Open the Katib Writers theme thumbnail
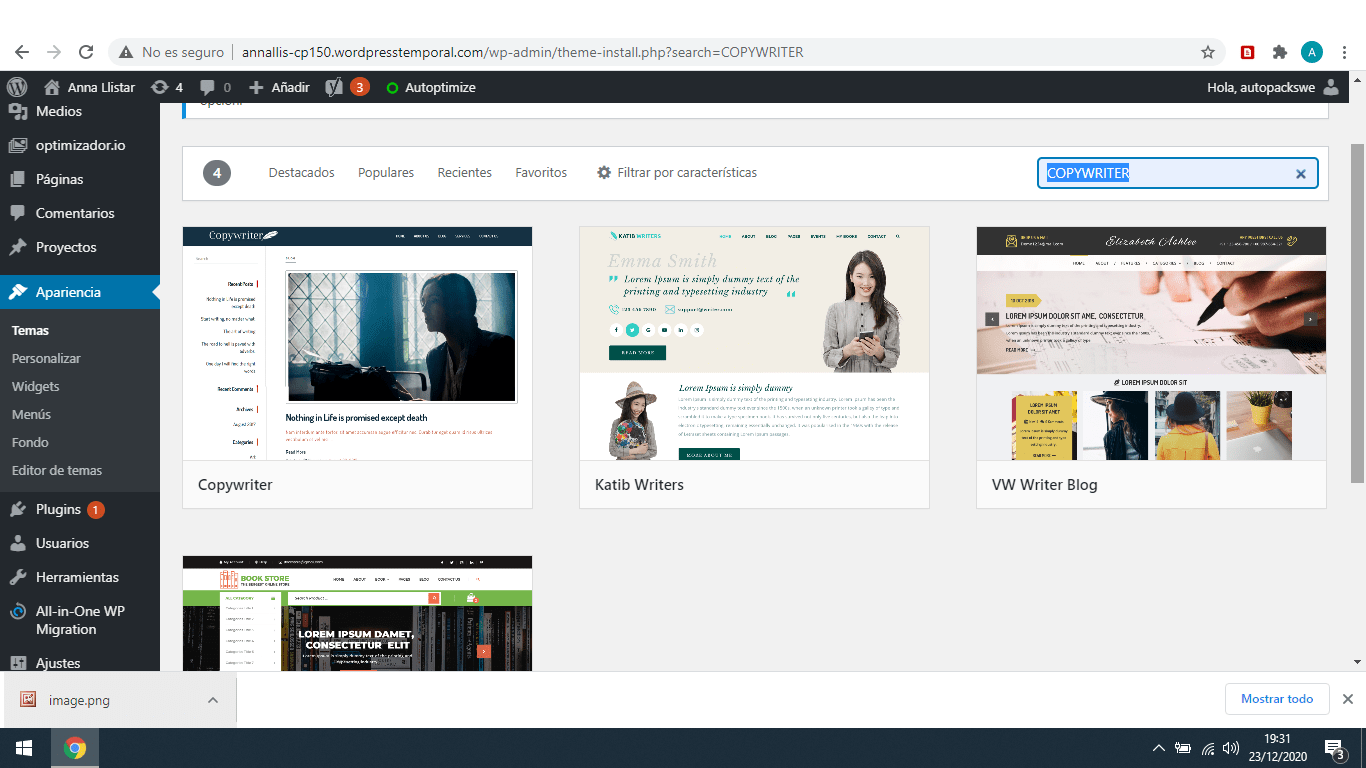This screenshot has height=768, width=1366. click(754, 343)
